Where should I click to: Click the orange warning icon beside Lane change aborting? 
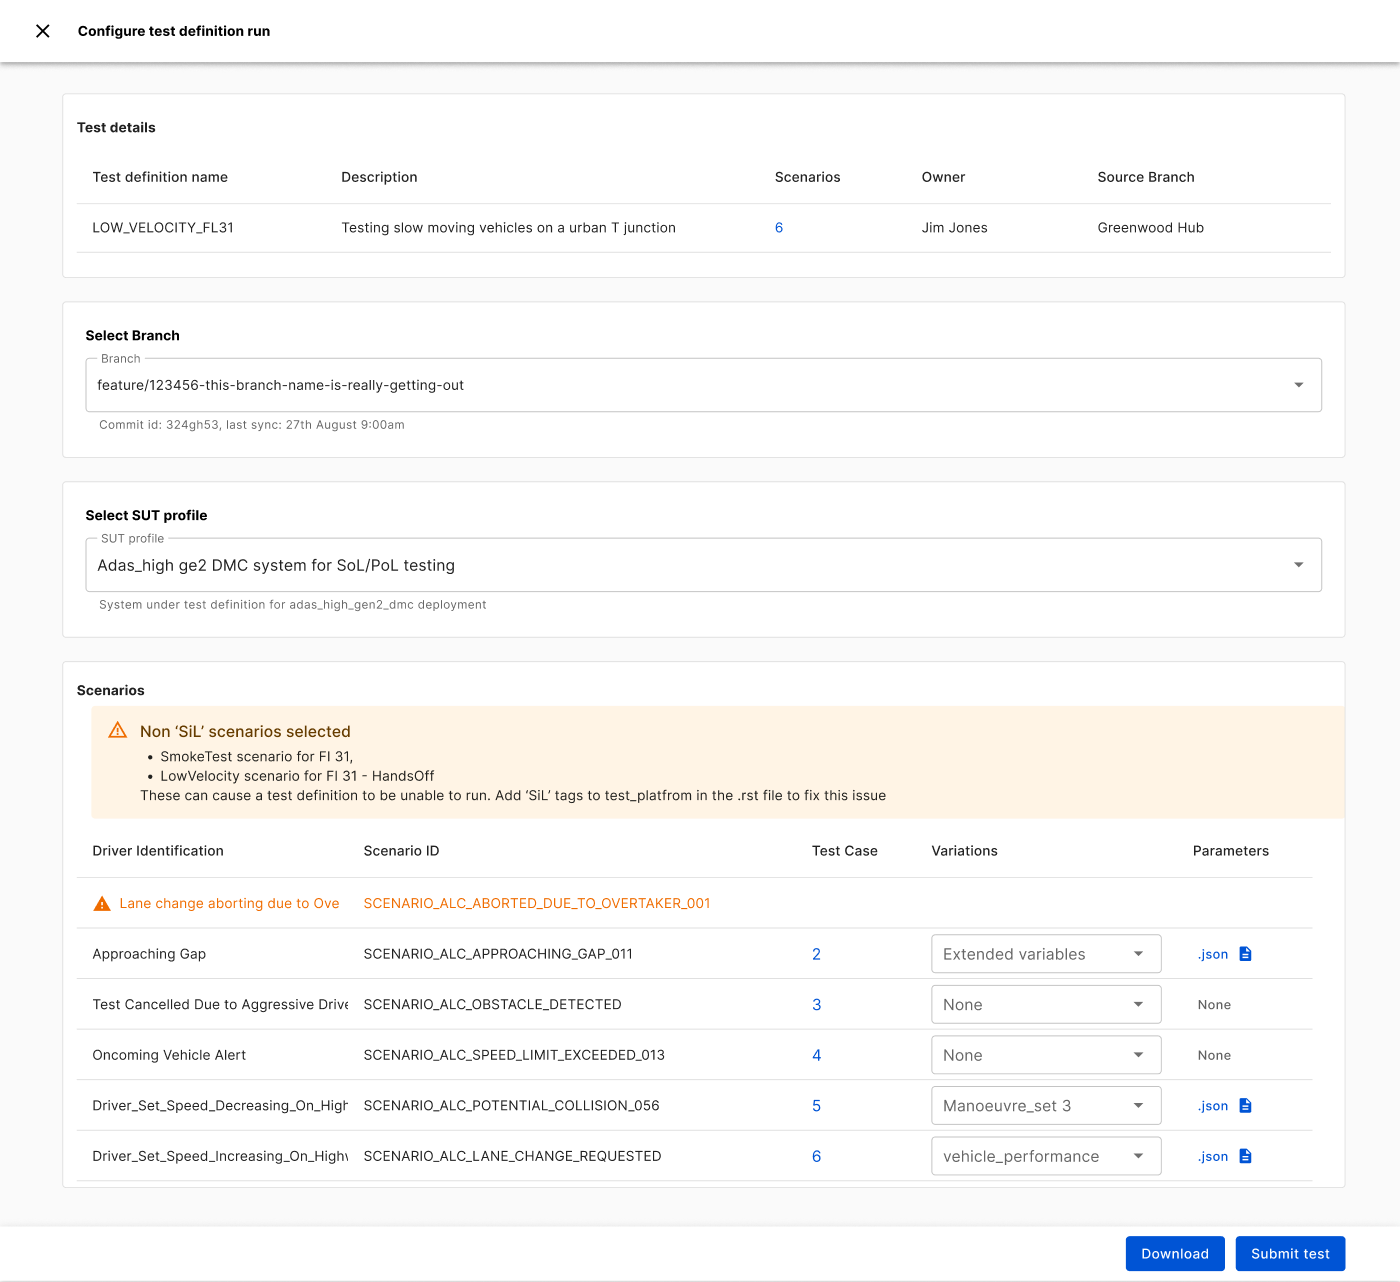(x=102, y=904)
